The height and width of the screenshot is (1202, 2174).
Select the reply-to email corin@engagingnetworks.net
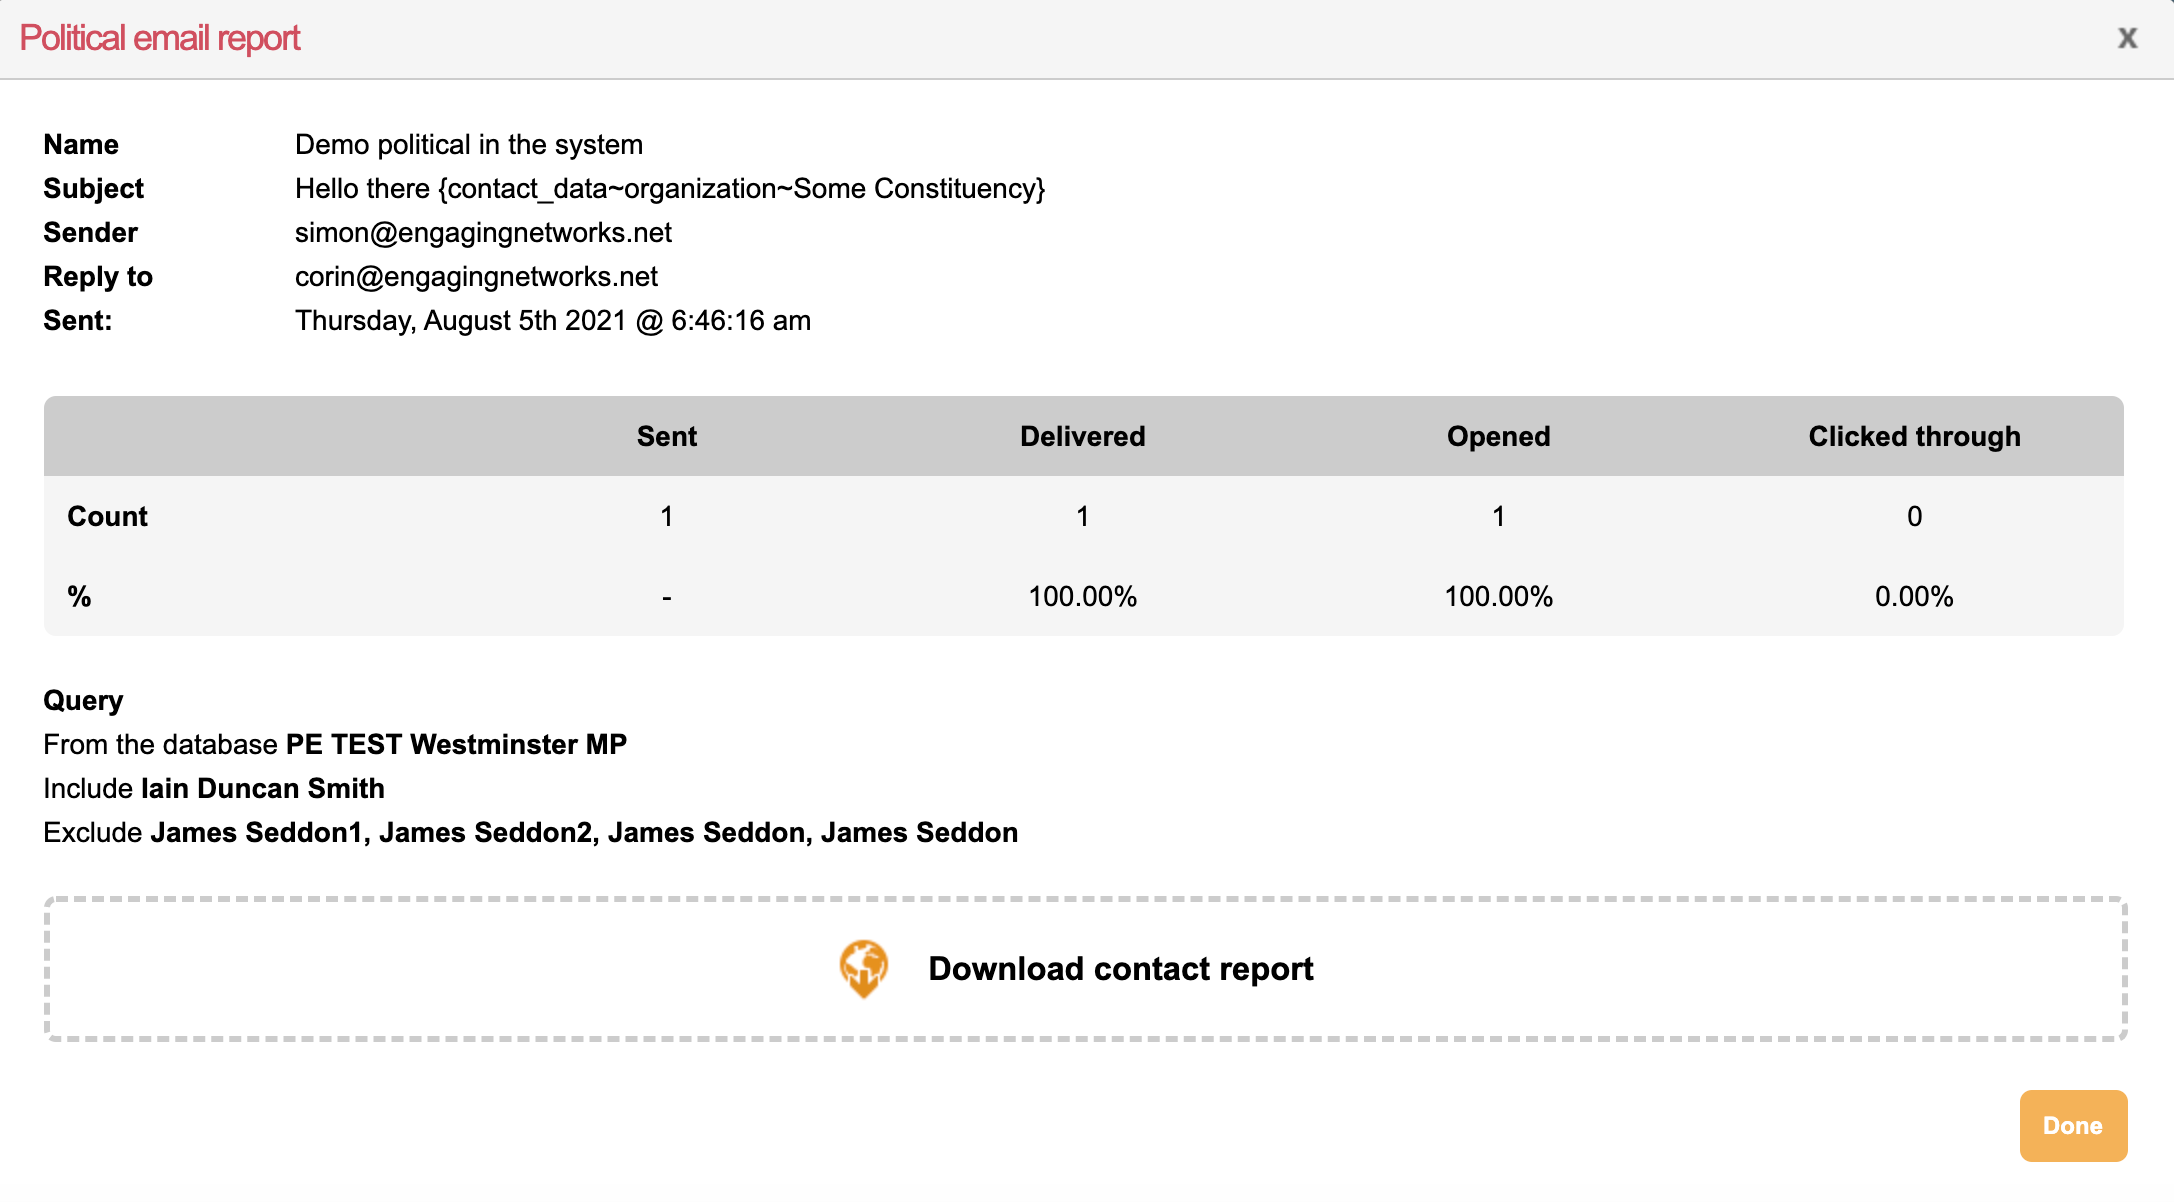(x=476, y=277)
